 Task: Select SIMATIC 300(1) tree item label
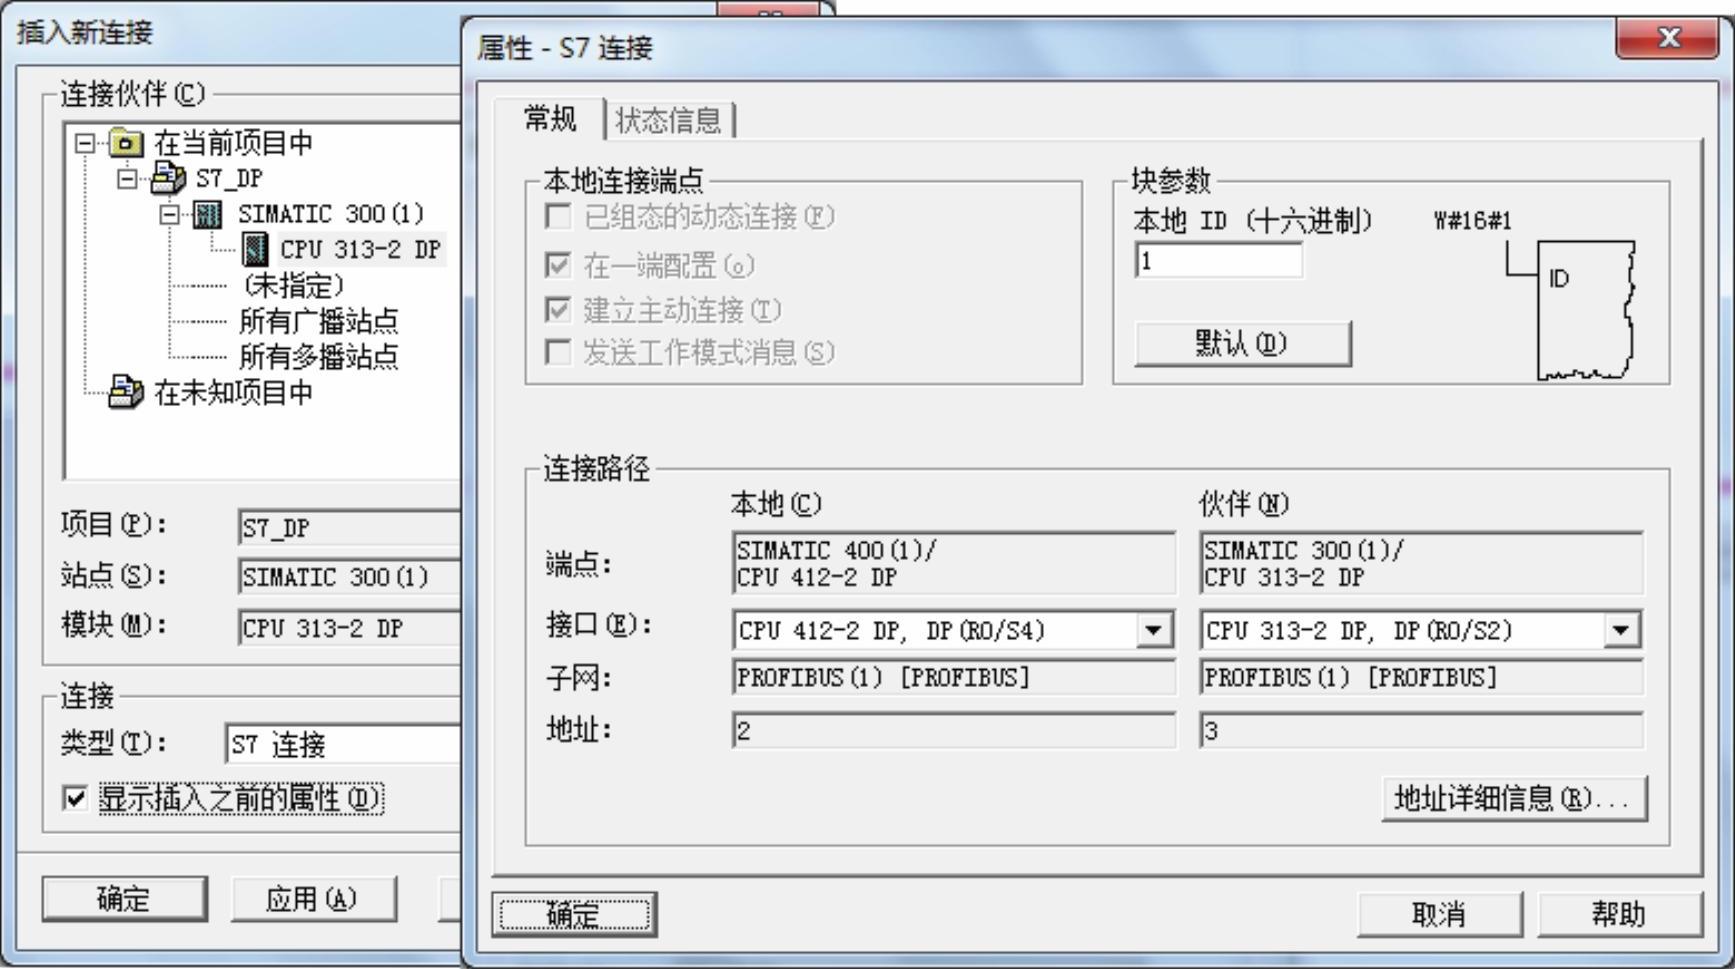[331, 214]
